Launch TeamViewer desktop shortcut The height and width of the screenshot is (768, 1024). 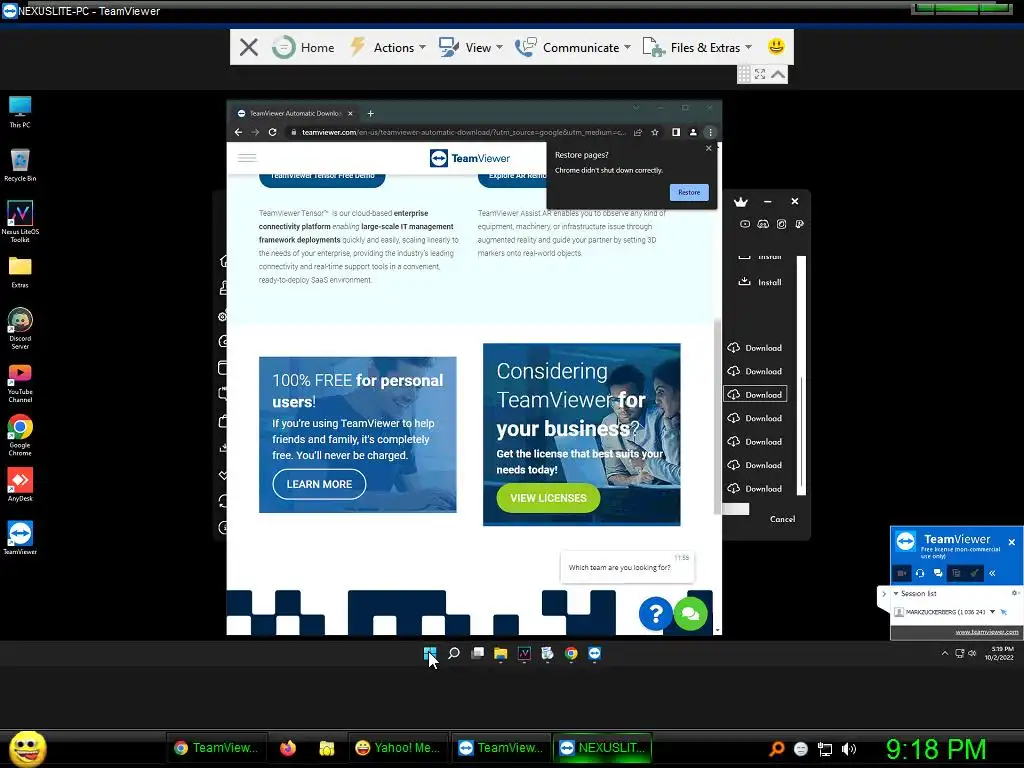point(20,538)
